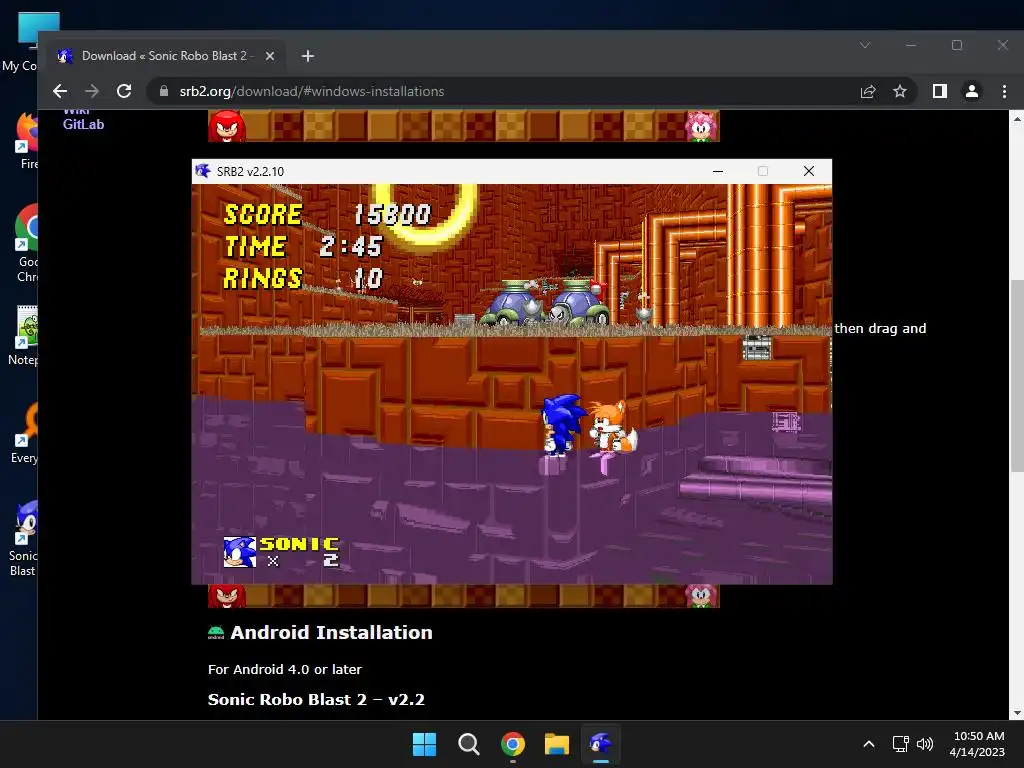Click scrollbar up arrow
The width and height of the screenshot is (1024, 768).
point(1016,119)
